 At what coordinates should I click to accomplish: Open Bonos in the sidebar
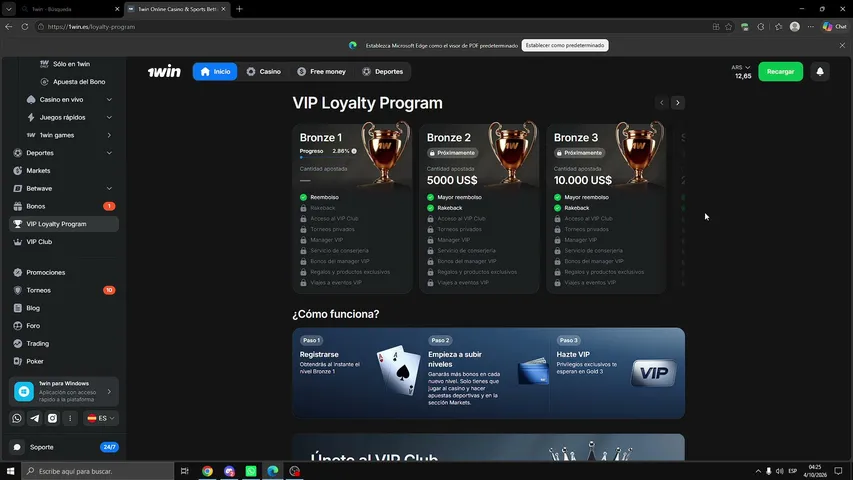tap(64, 206)
